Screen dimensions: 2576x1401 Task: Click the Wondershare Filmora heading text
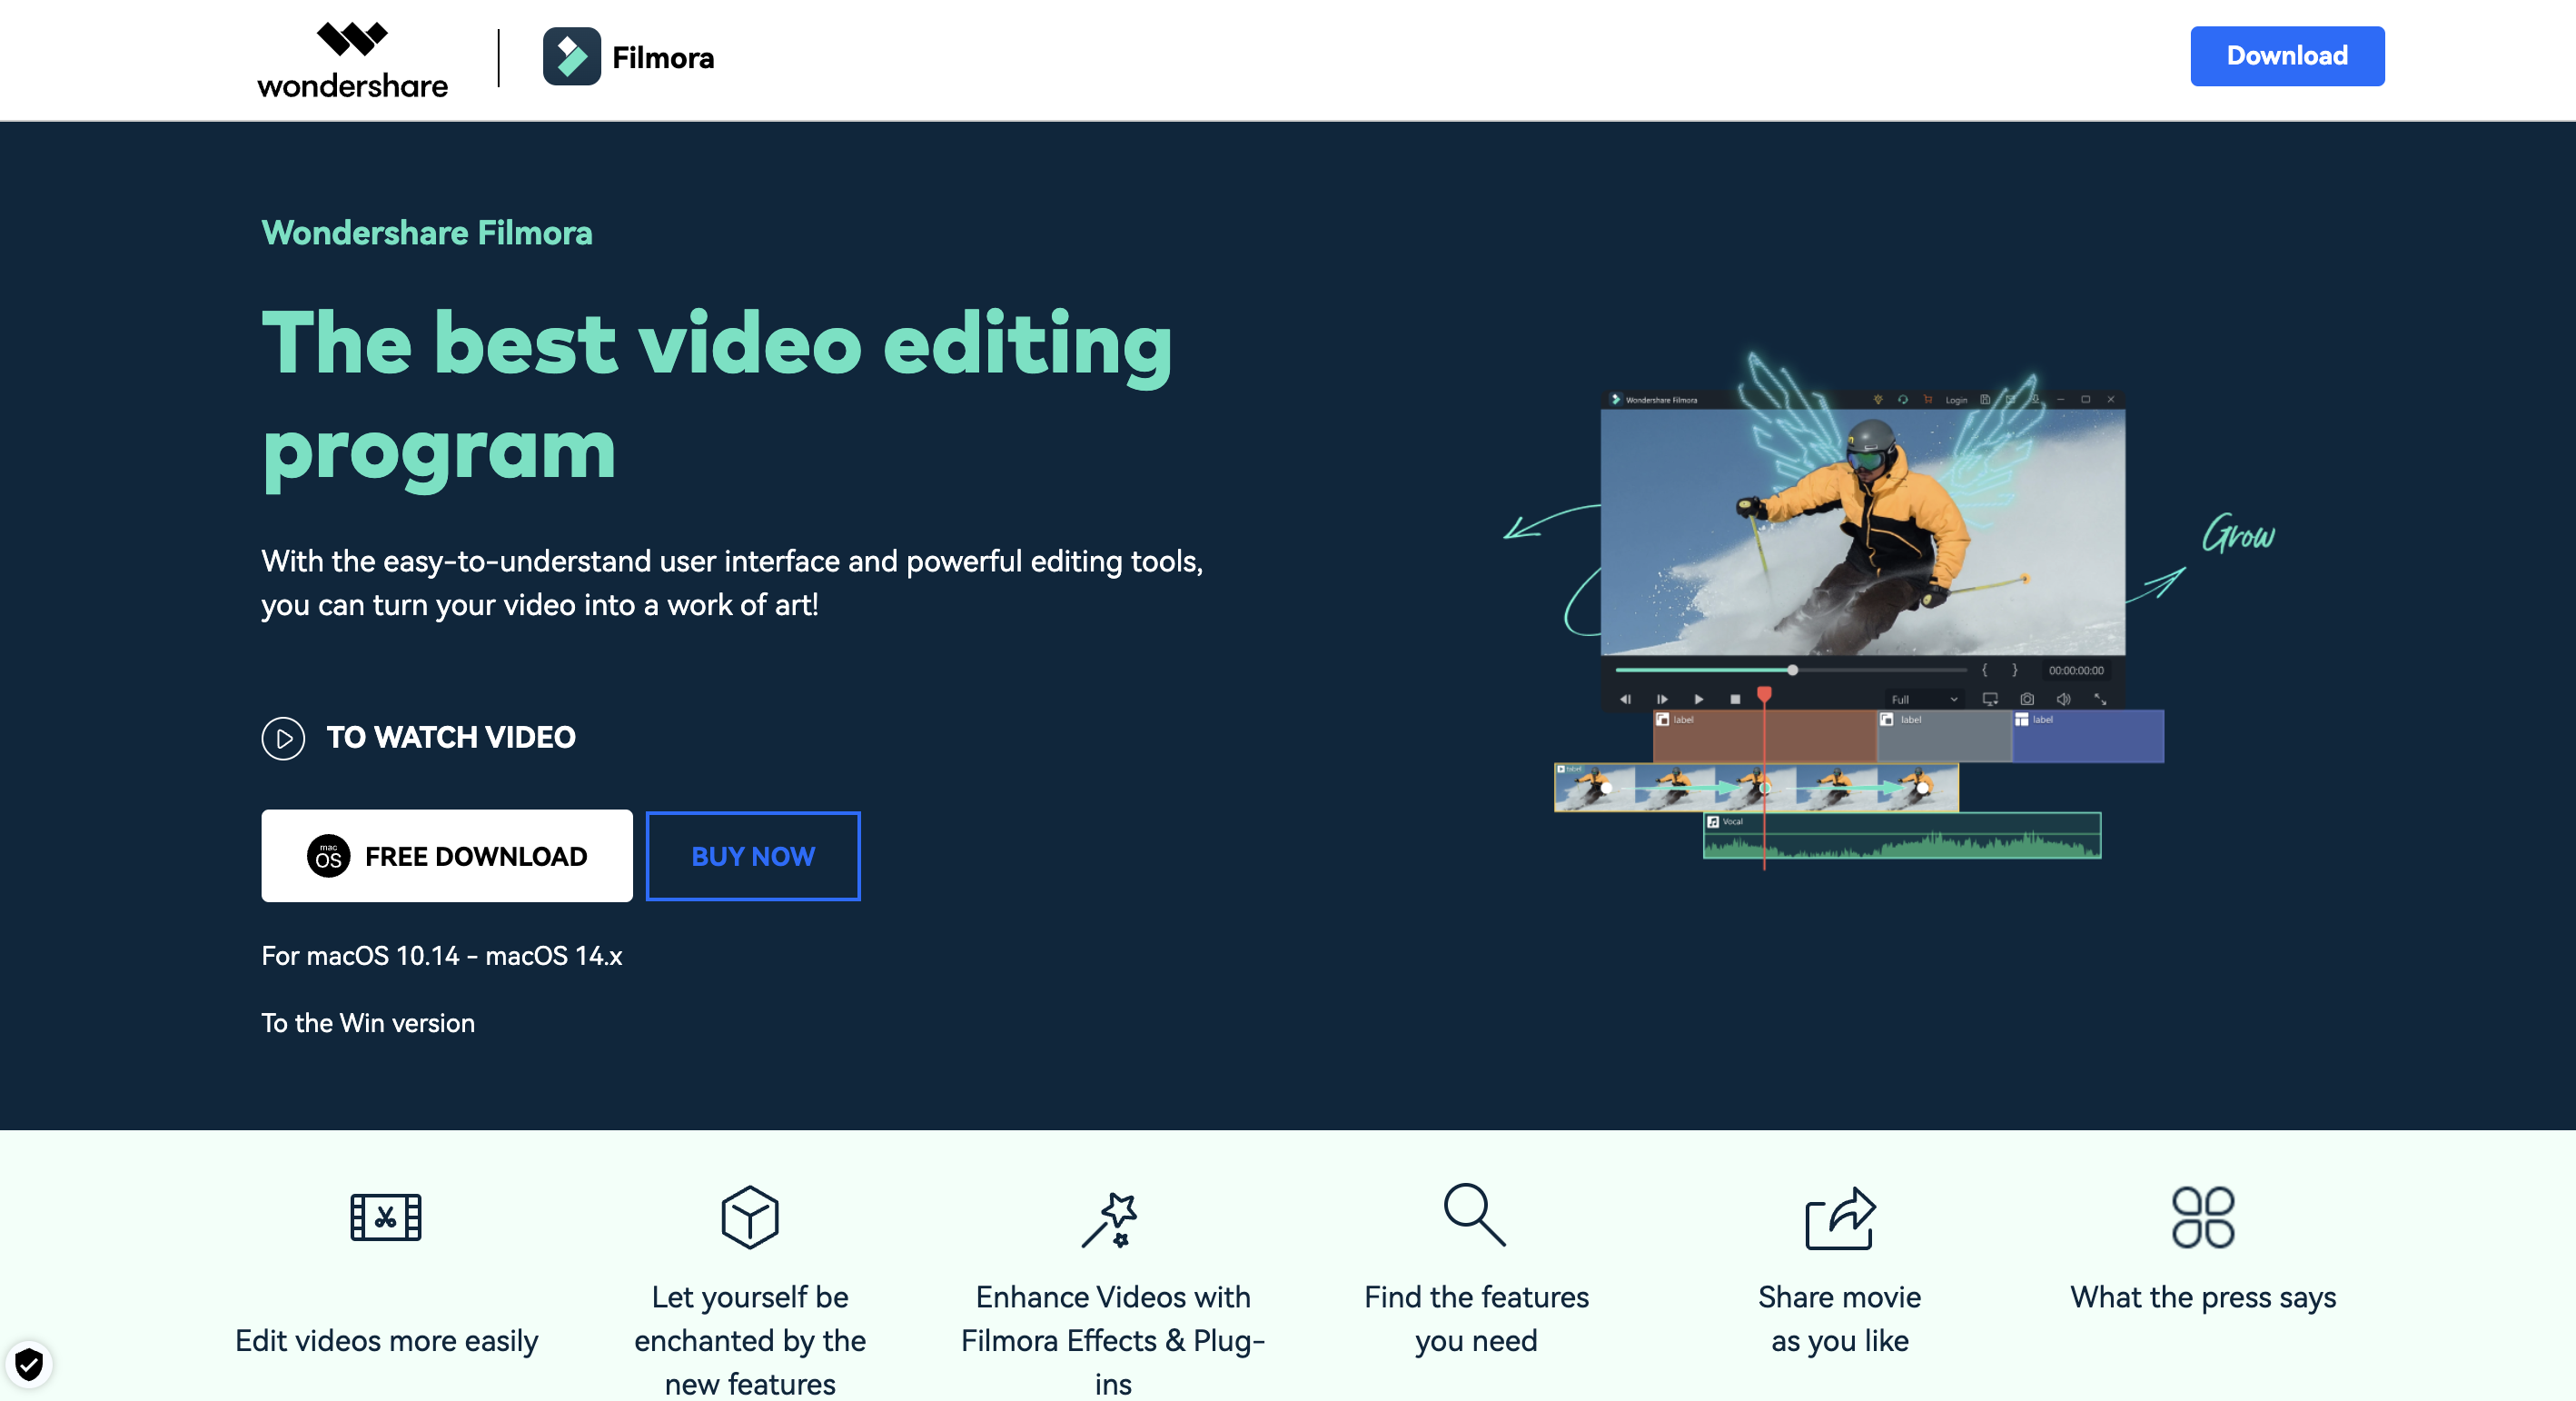(427, 233)
